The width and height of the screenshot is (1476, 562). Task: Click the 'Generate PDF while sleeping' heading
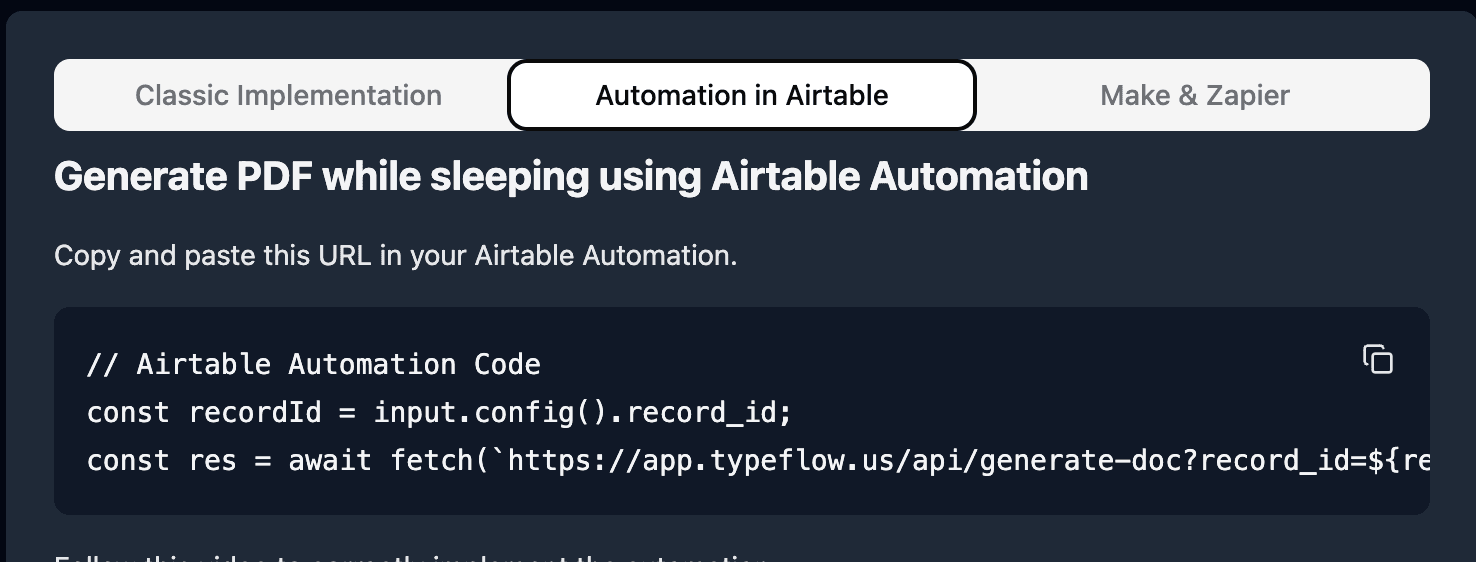(570, 177)
